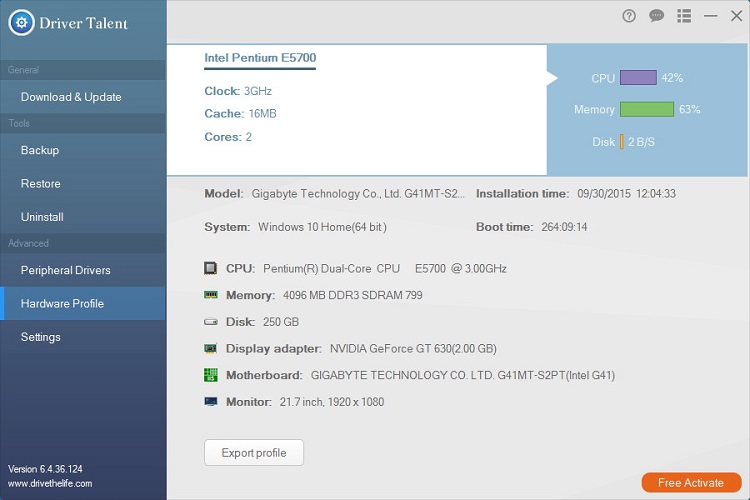Click Windows 10 Home(64 bit) text

322,227
